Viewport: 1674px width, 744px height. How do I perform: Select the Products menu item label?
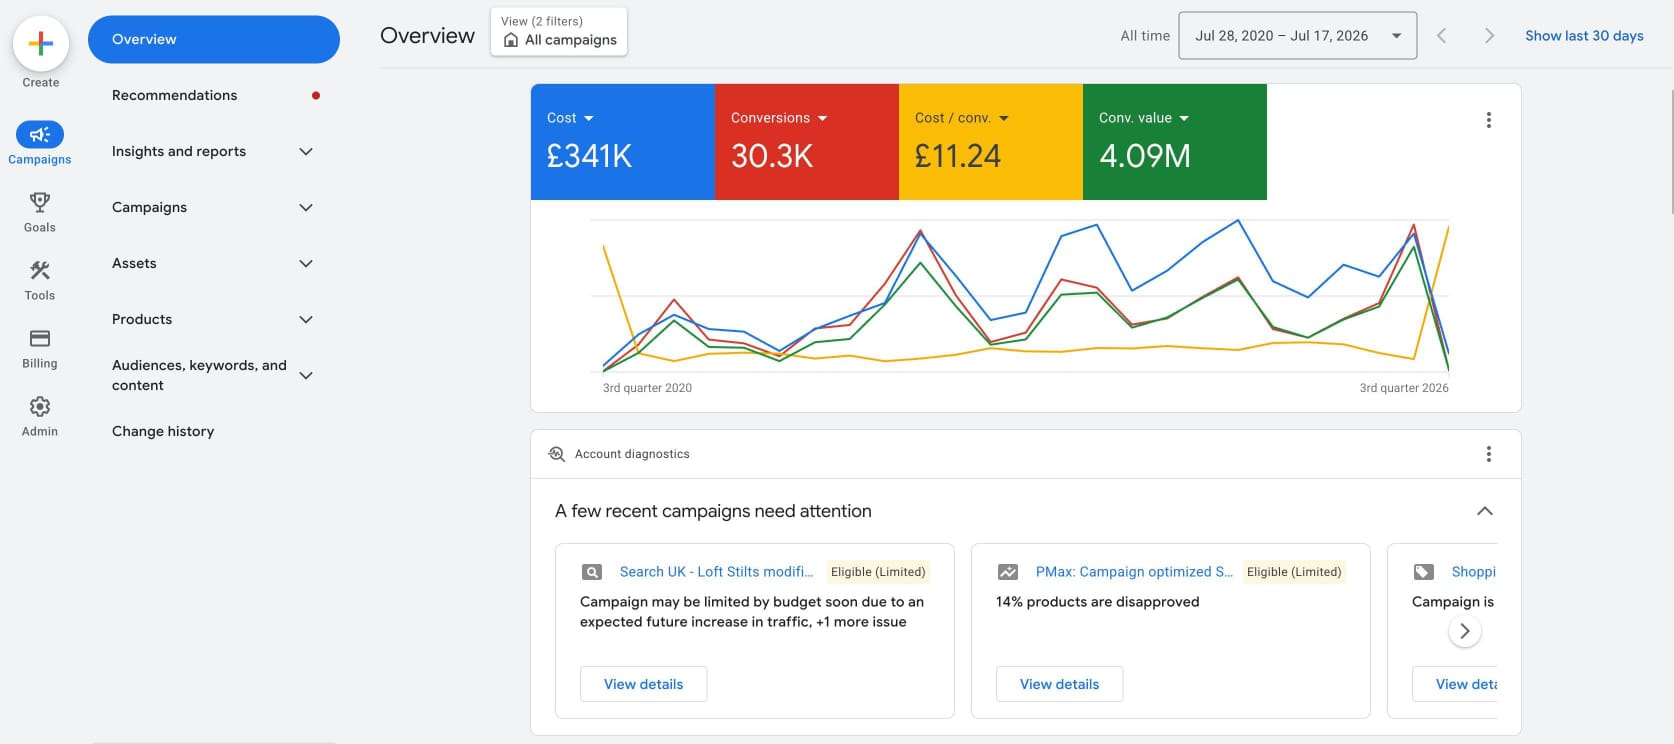pos(142,320)
